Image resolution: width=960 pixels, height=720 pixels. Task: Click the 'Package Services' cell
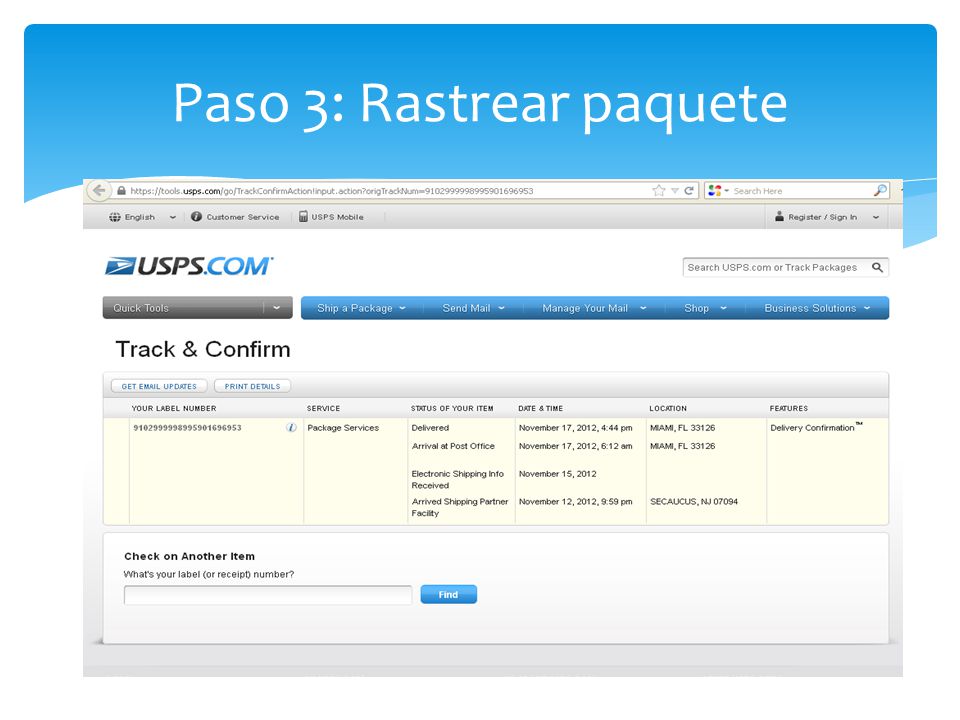point(343,428)
